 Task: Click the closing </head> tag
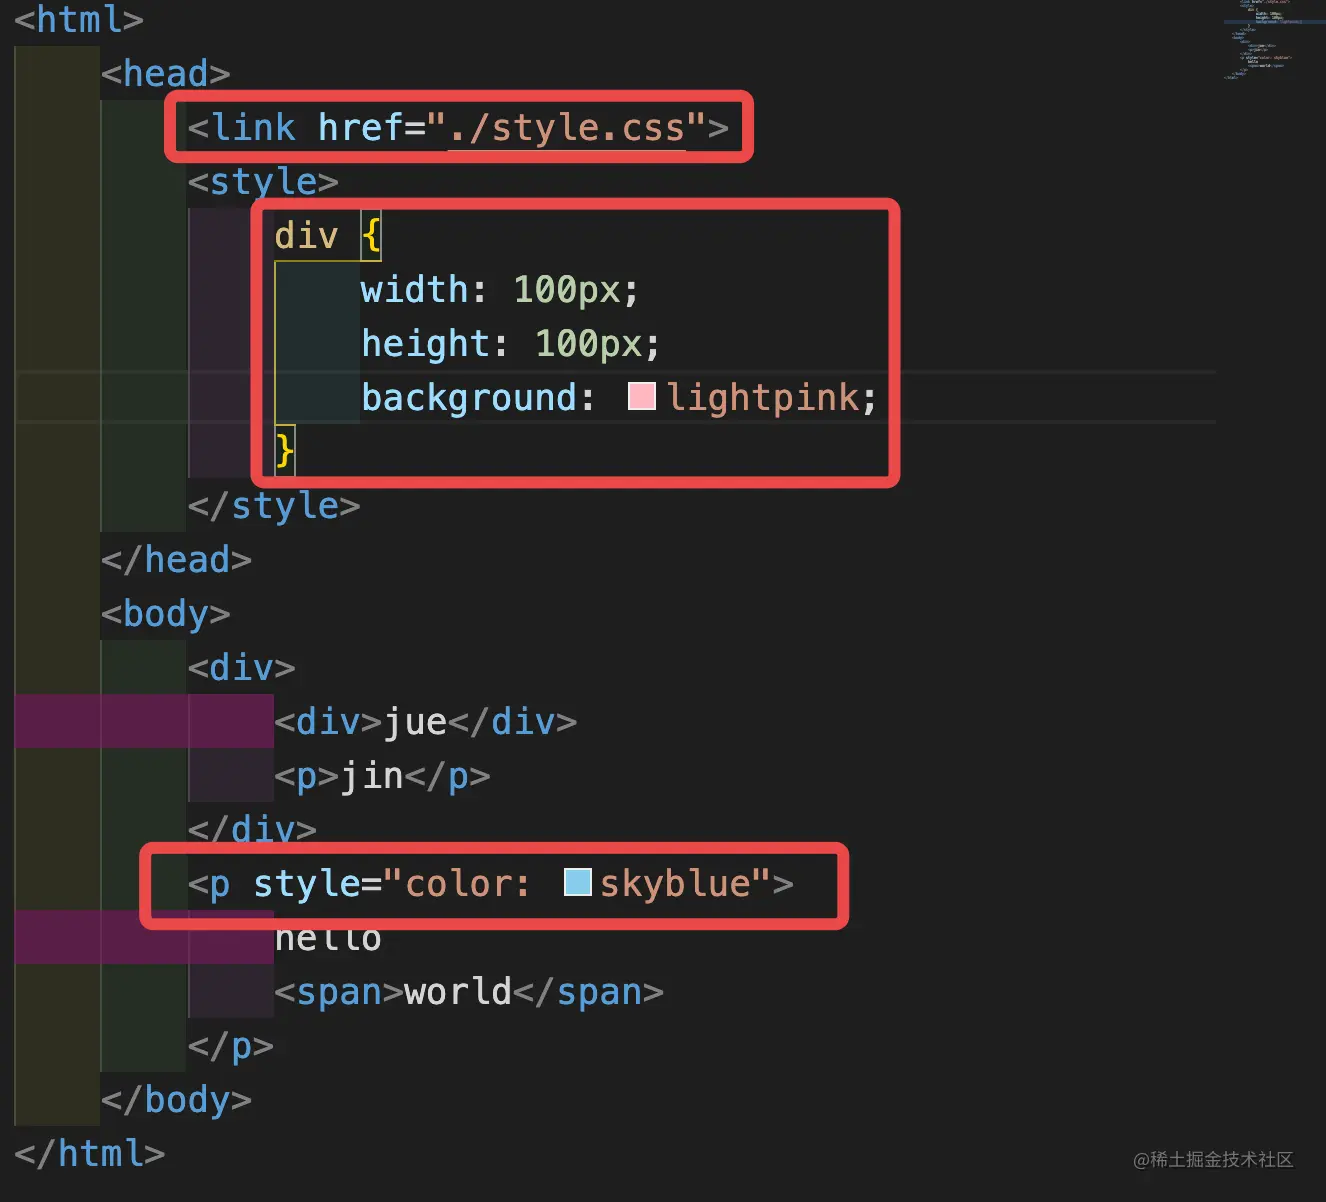[176, 560]
